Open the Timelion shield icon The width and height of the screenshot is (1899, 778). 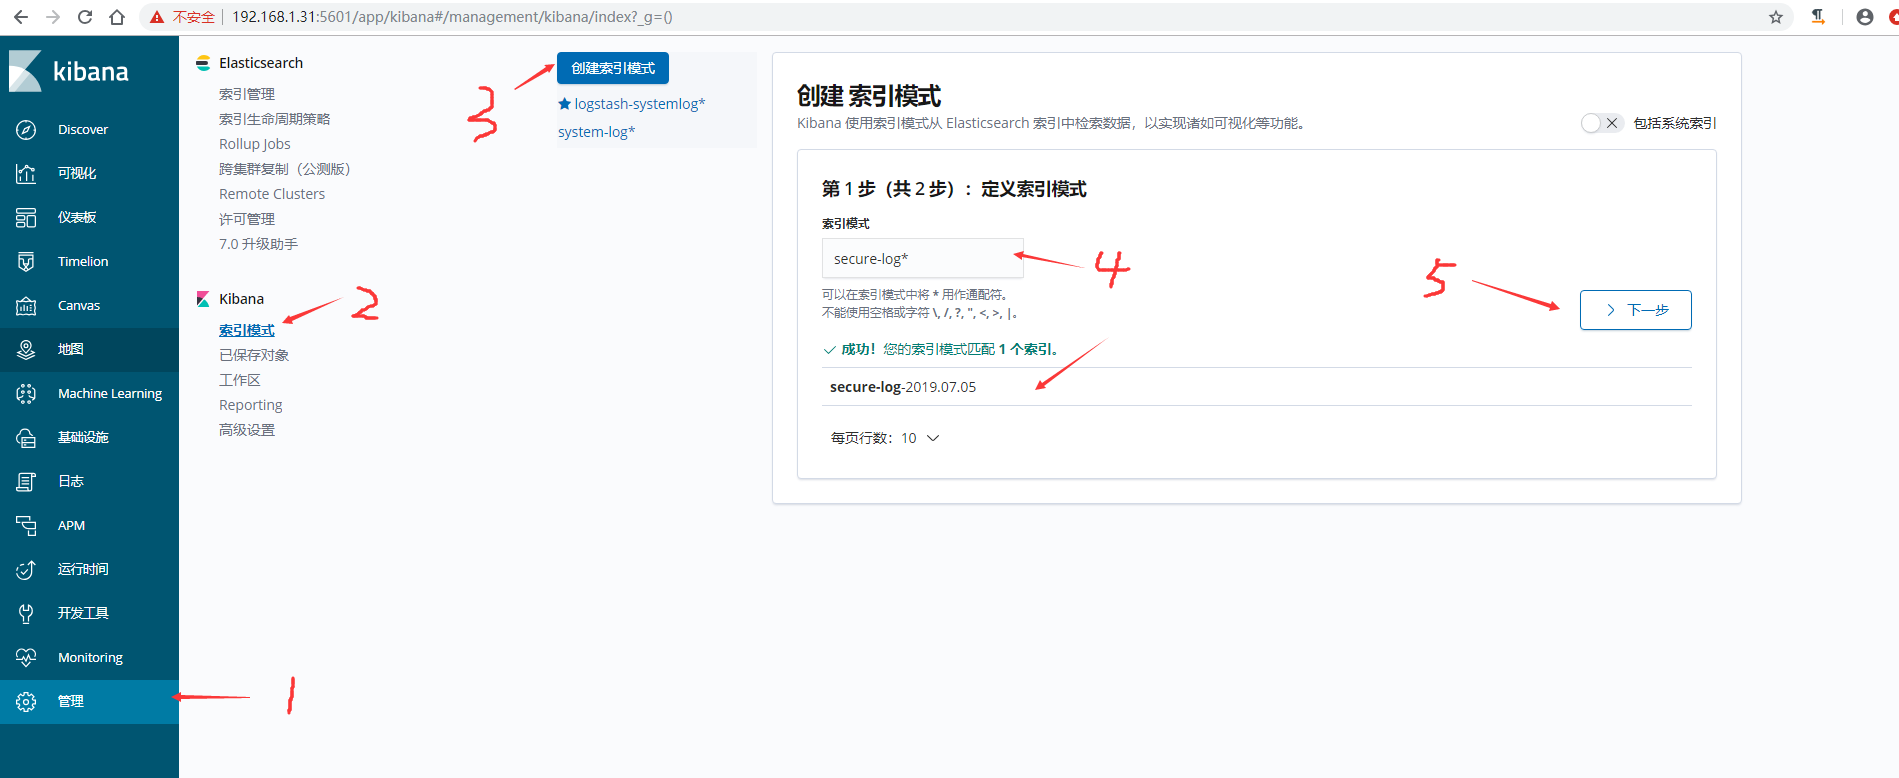(x=26, y=262)
